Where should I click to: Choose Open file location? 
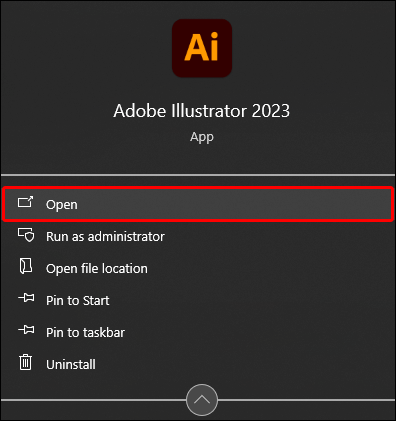(x=198, y=268)
